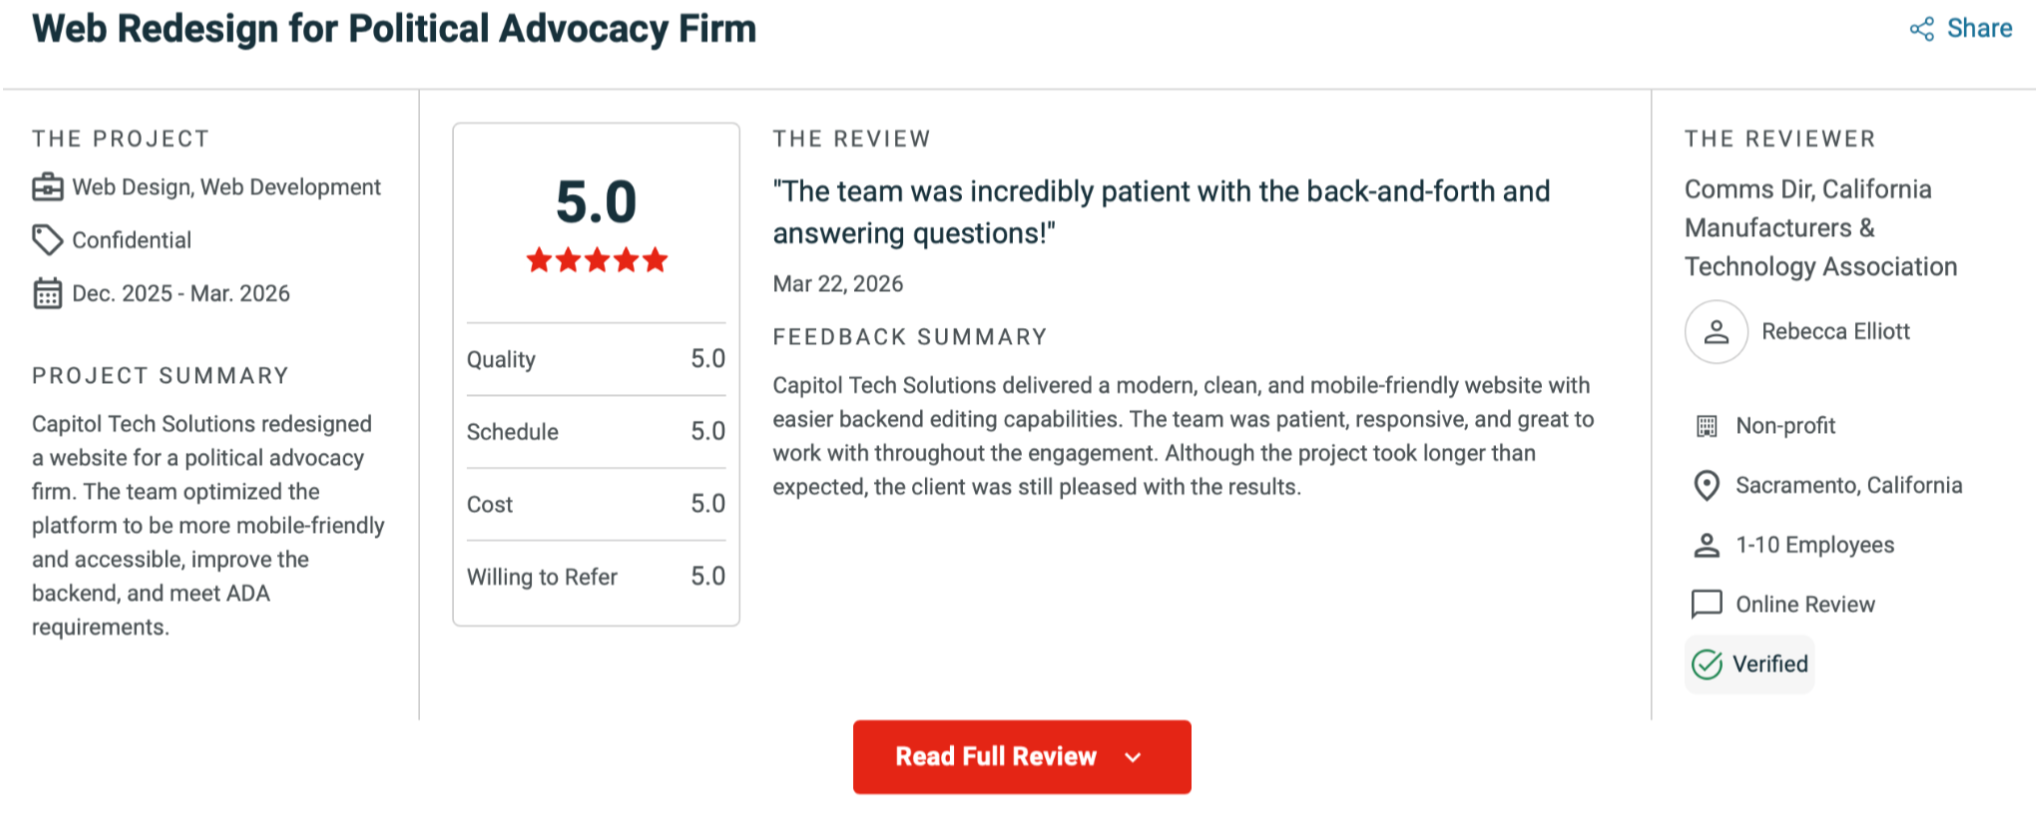Select the Quality score row

click(x=596, y=359)
